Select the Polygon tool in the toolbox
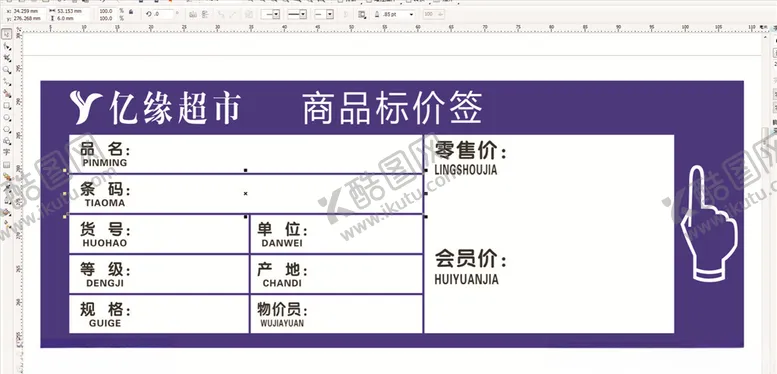Image resolution: width=777 pixels, height=374 pixels. (x=7, y=129)
